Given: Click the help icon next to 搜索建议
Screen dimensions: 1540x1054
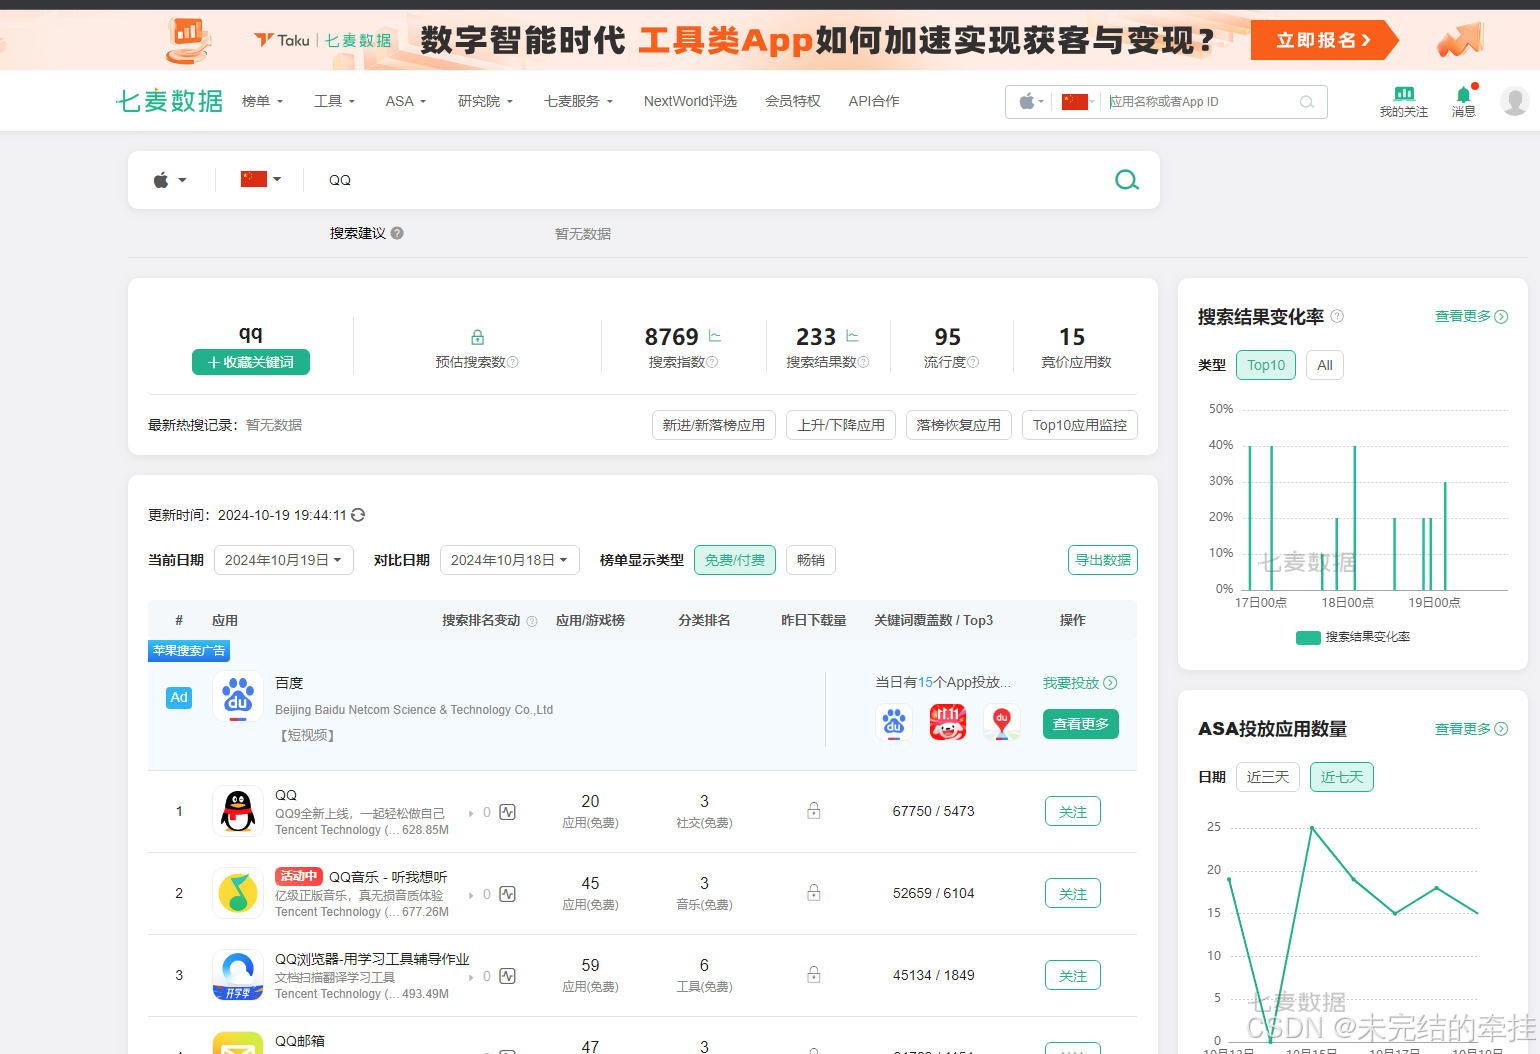Looking at the screenshot, I should 397,233.
